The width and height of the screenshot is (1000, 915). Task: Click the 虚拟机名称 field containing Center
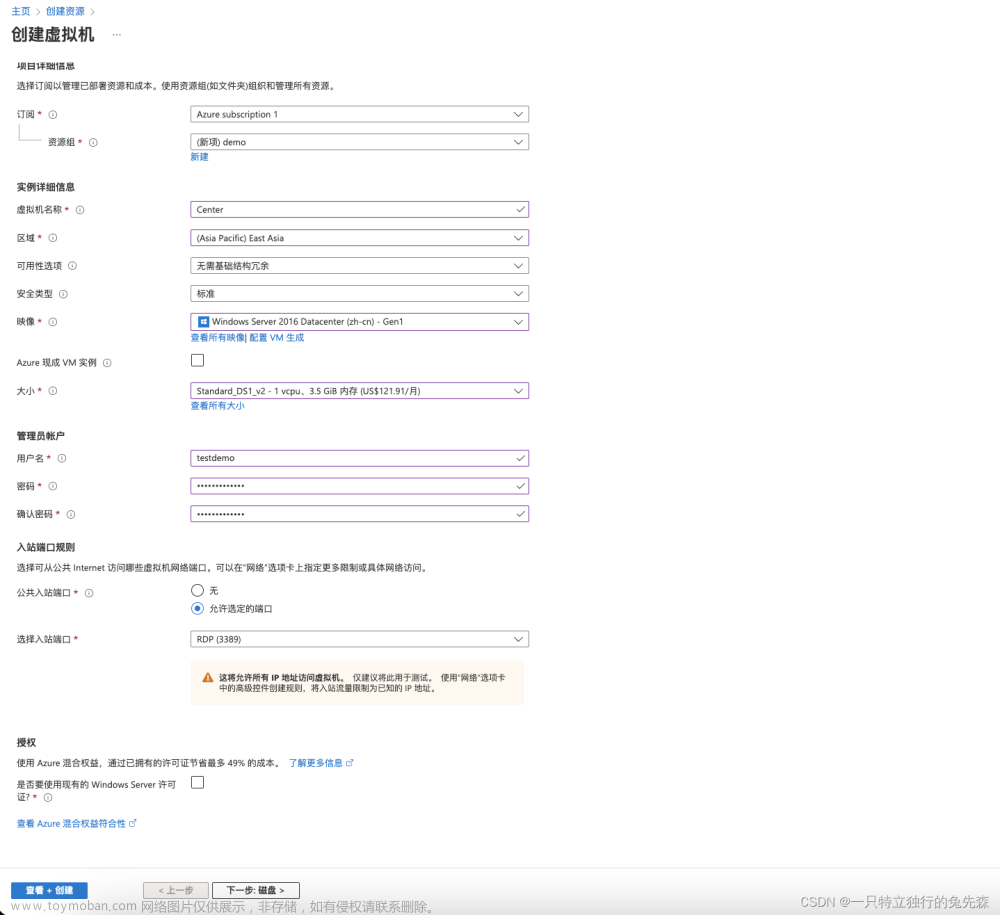tap(360, 210)
